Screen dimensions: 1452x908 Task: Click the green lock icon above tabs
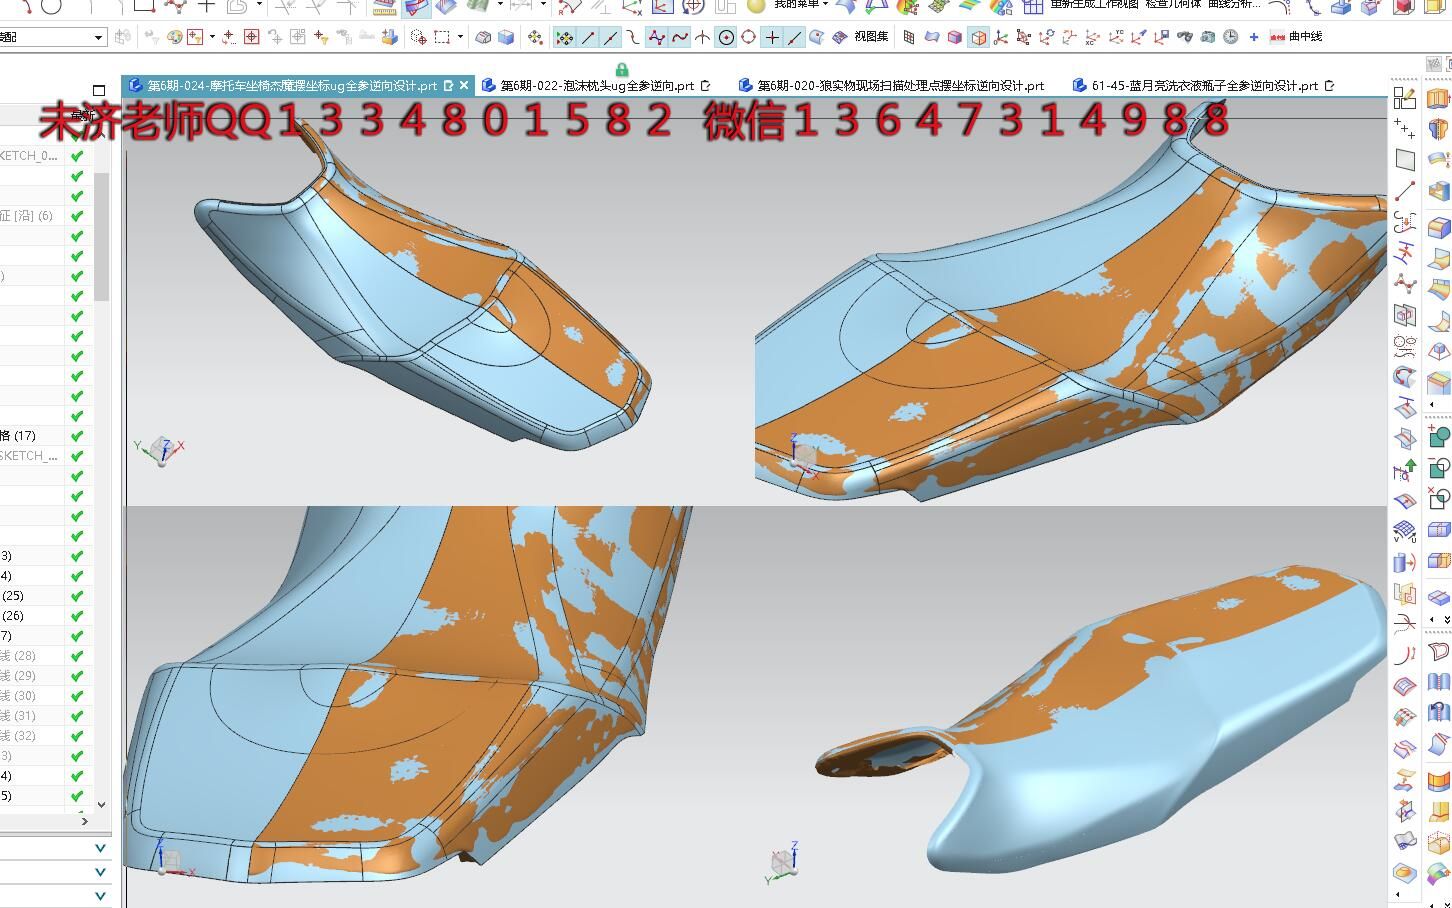point(622,70)
